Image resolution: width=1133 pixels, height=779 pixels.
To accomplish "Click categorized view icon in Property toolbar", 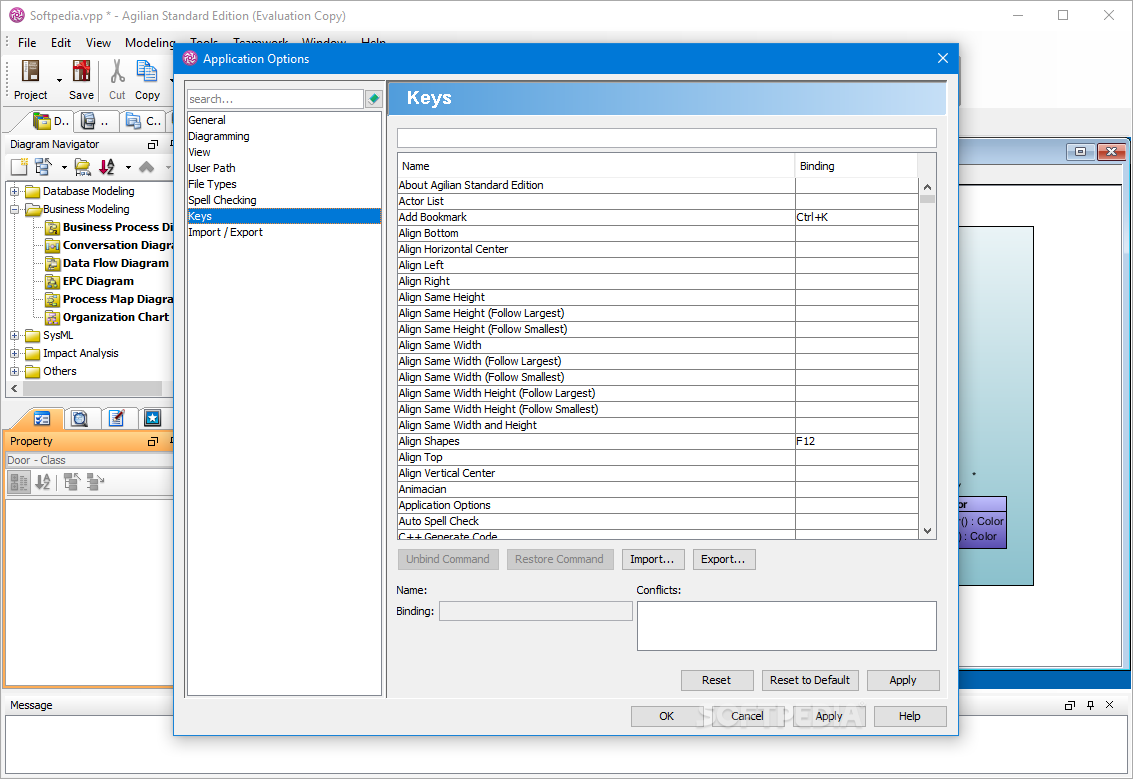I will 20,482.
